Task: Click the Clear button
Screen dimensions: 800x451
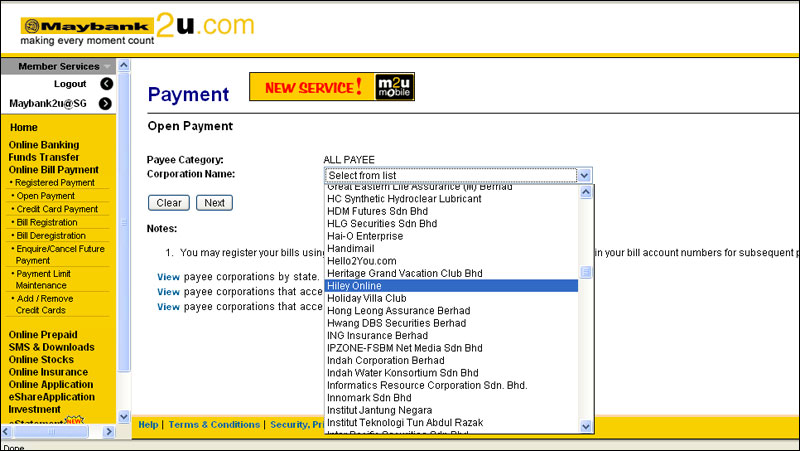Action: (x=169, y=203)
